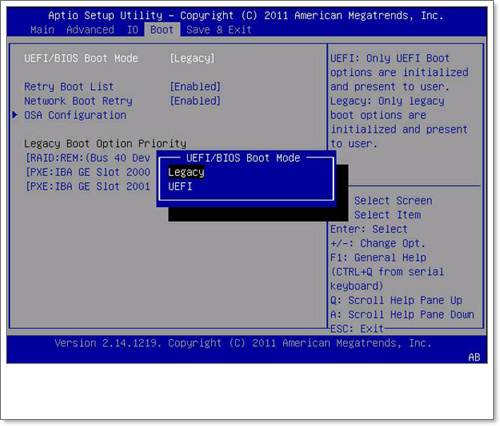Select the PXE:IBA GE Slot 2001 option
The image size is (500, 426).
88,186
